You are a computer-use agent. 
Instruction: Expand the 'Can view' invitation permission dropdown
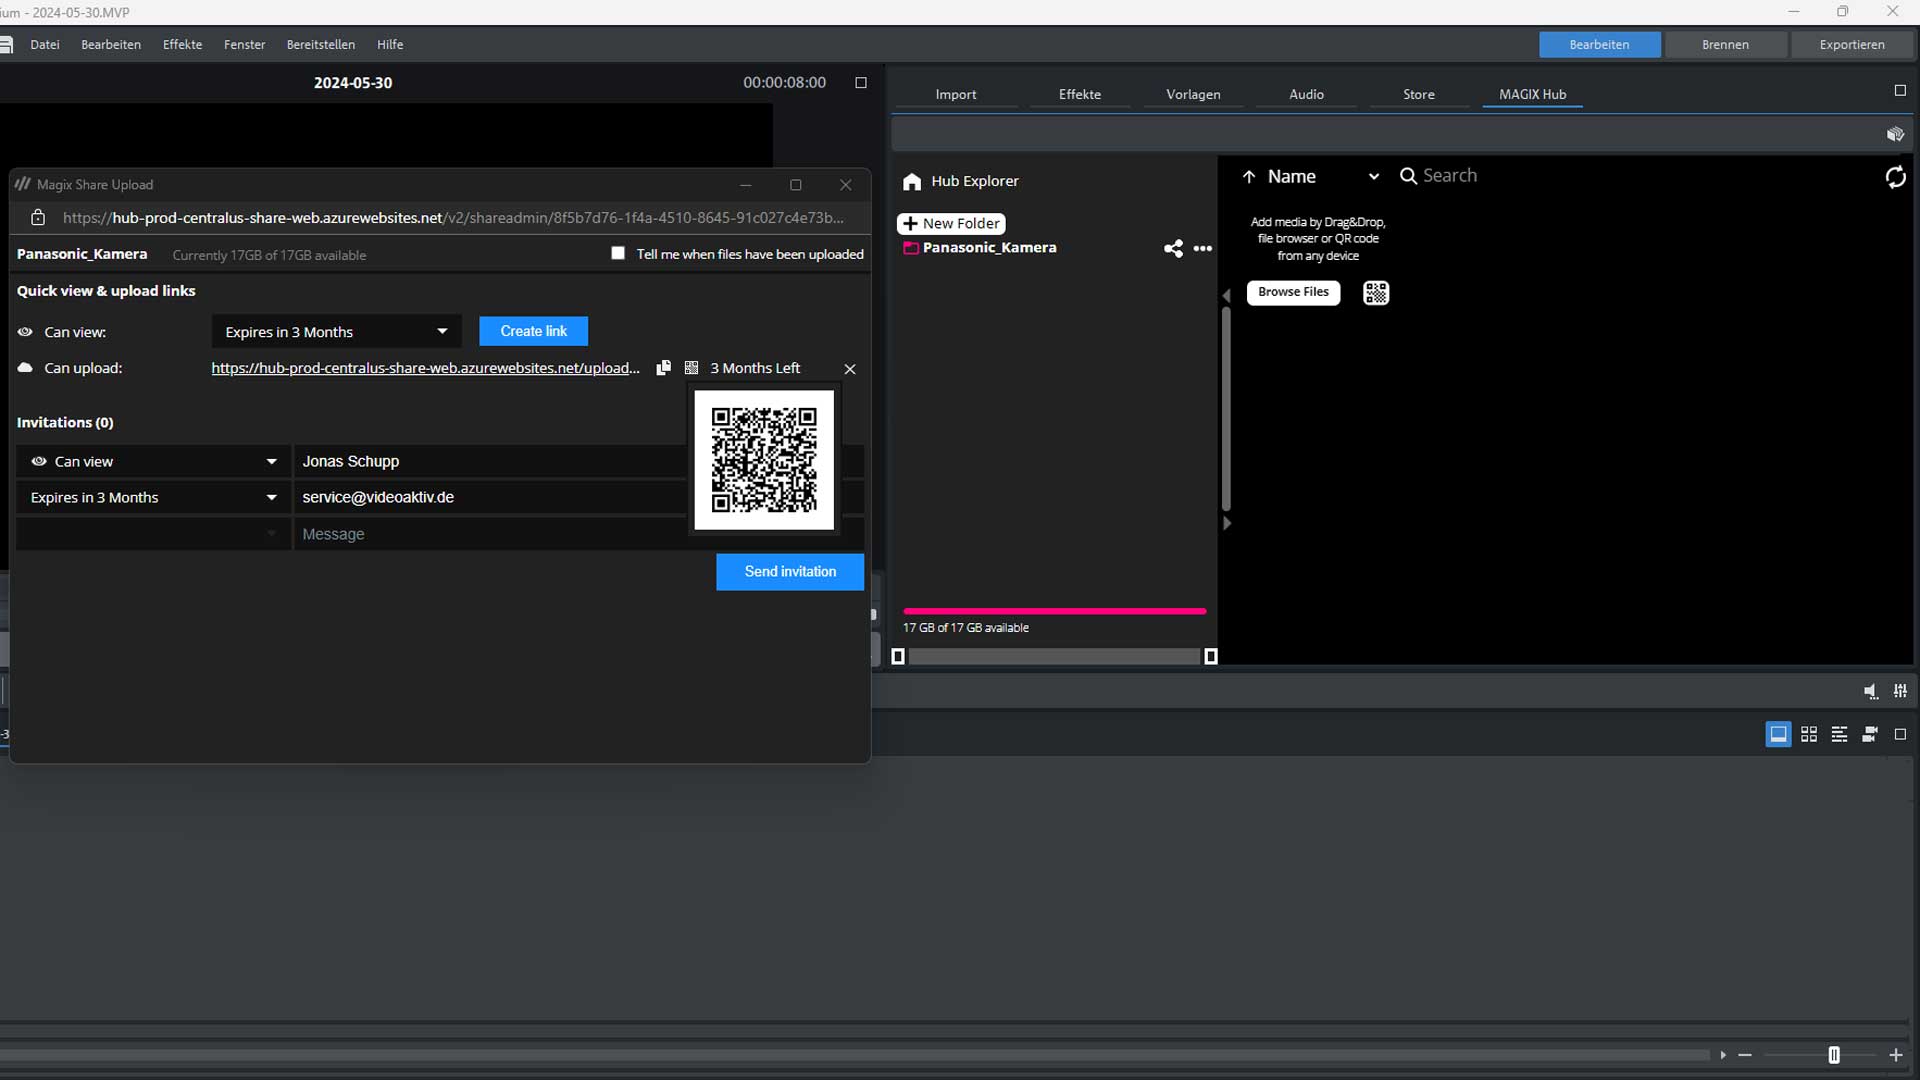point(153,461)
